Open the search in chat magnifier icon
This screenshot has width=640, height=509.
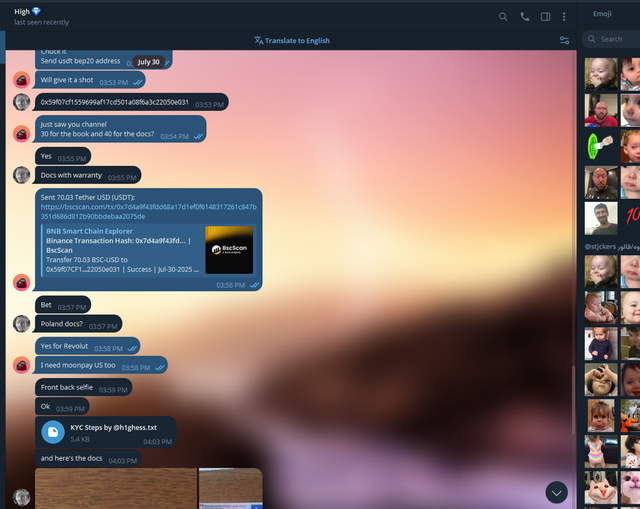tap(503, 17)
